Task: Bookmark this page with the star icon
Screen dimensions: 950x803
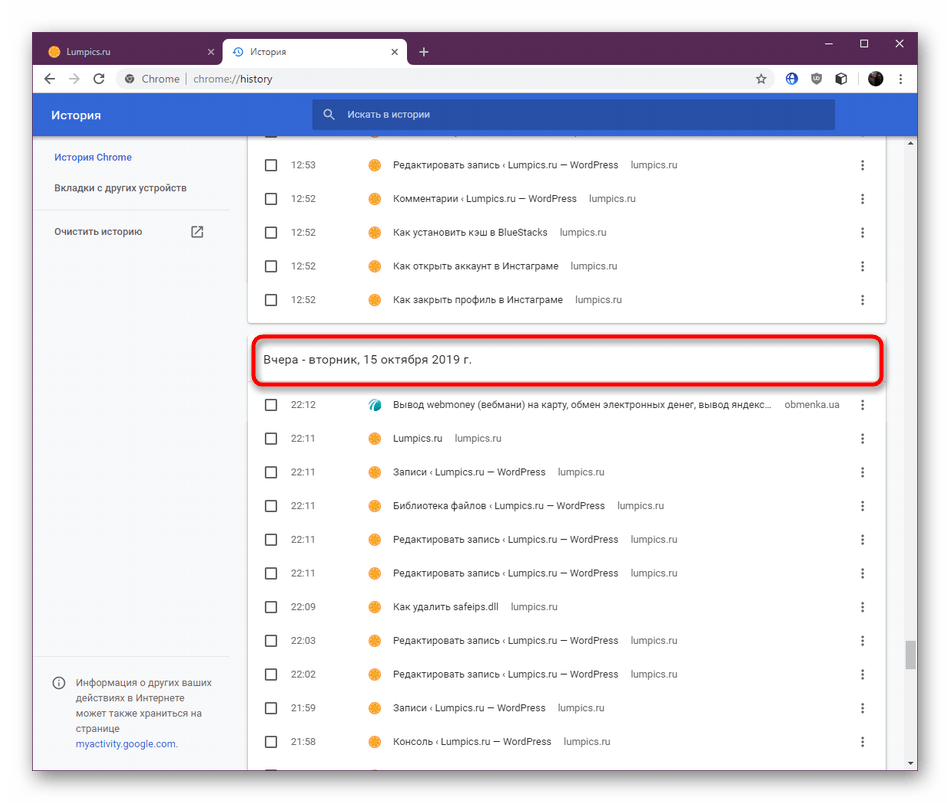Action: point(761,79)
